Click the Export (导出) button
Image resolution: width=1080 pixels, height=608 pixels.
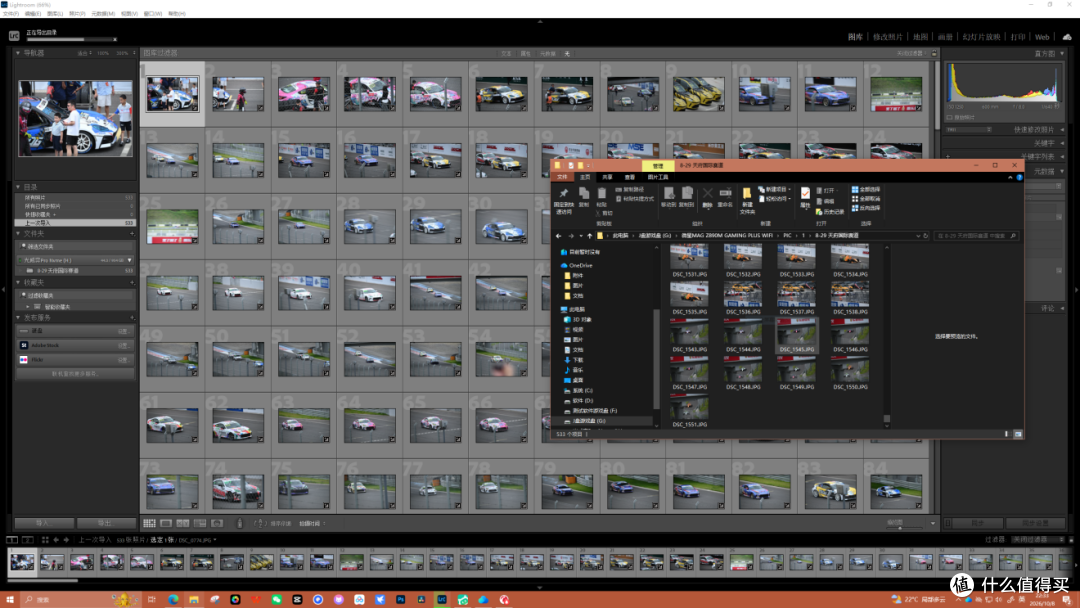105,523
